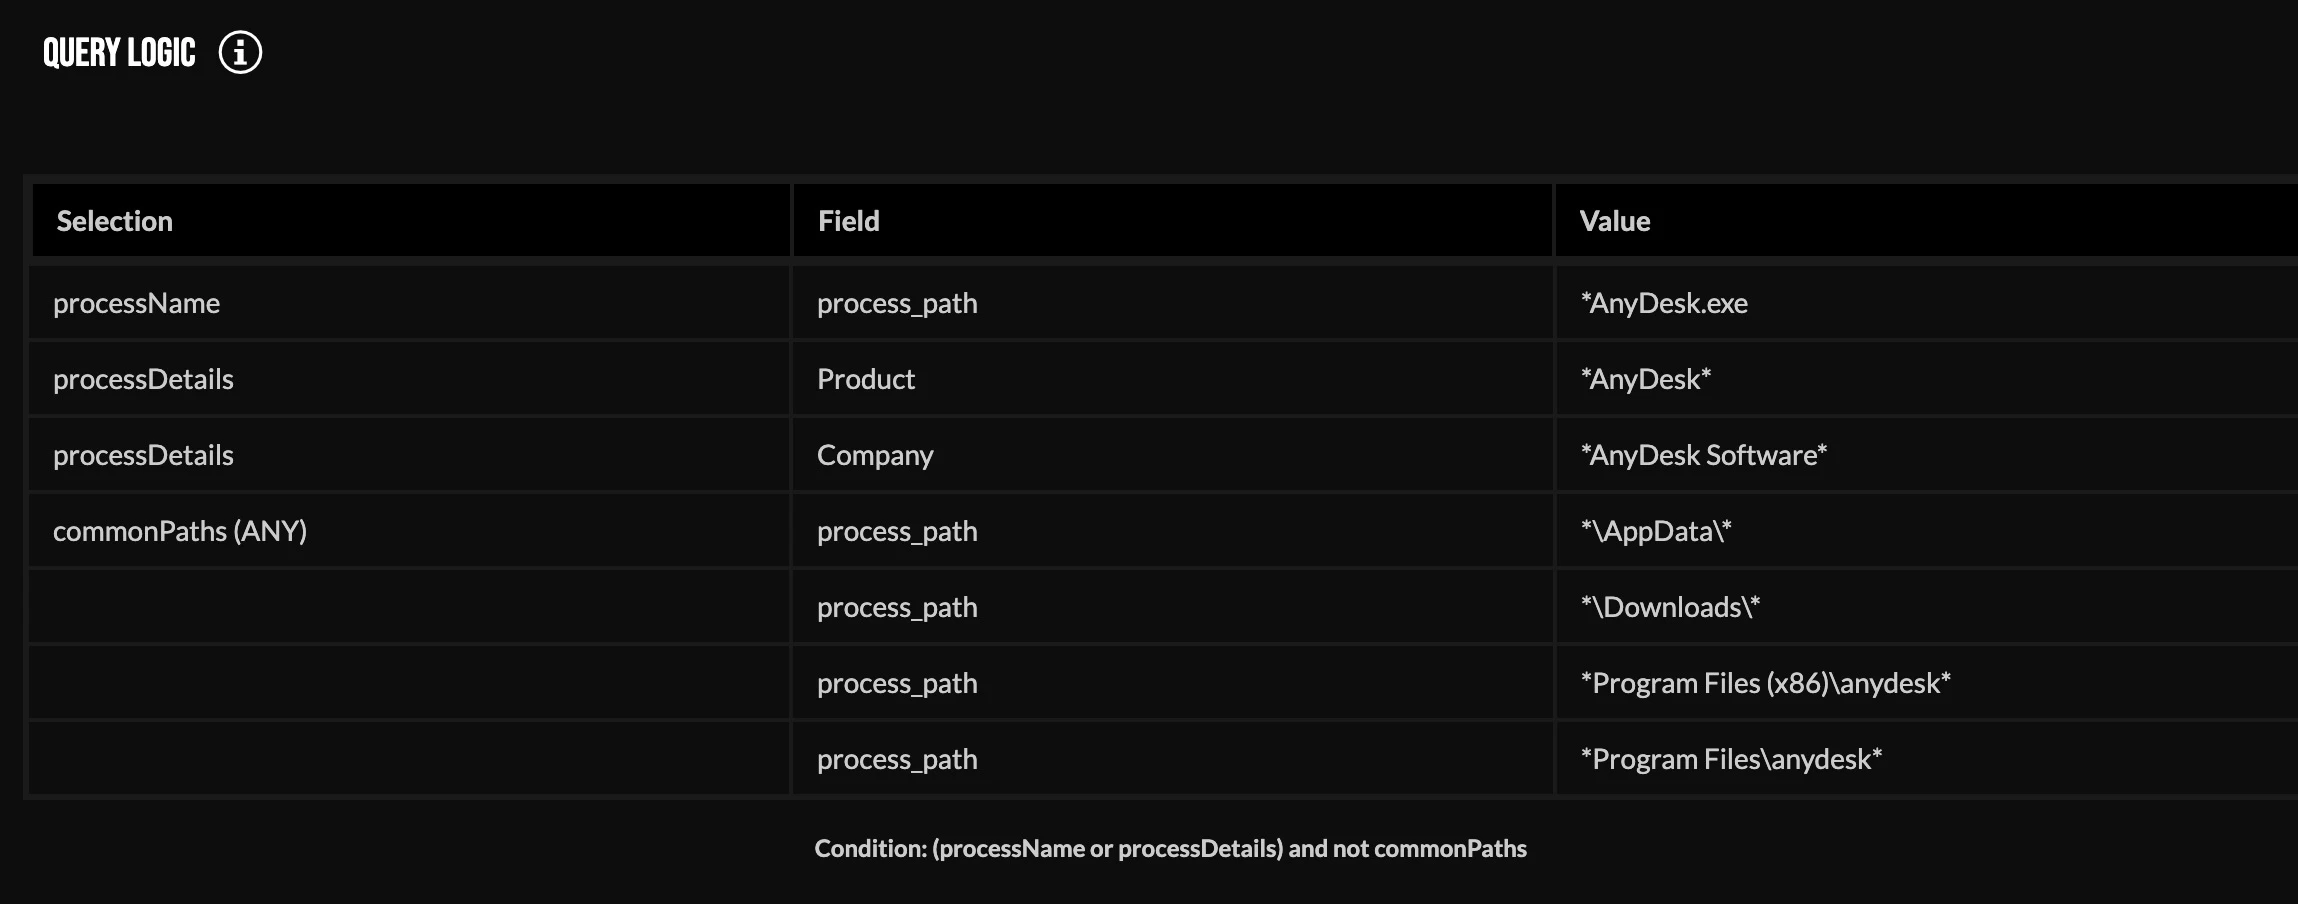Click the Product field cell

(1172, 379)
